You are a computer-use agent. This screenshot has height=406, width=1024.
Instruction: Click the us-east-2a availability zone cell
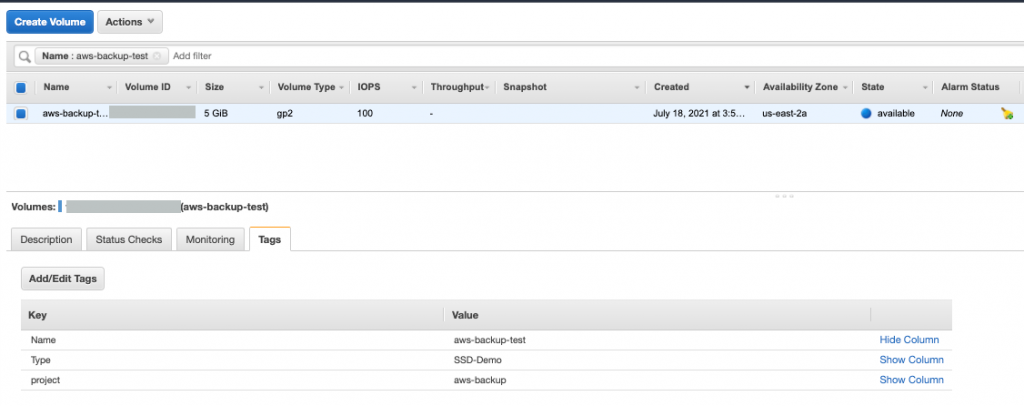784,114
